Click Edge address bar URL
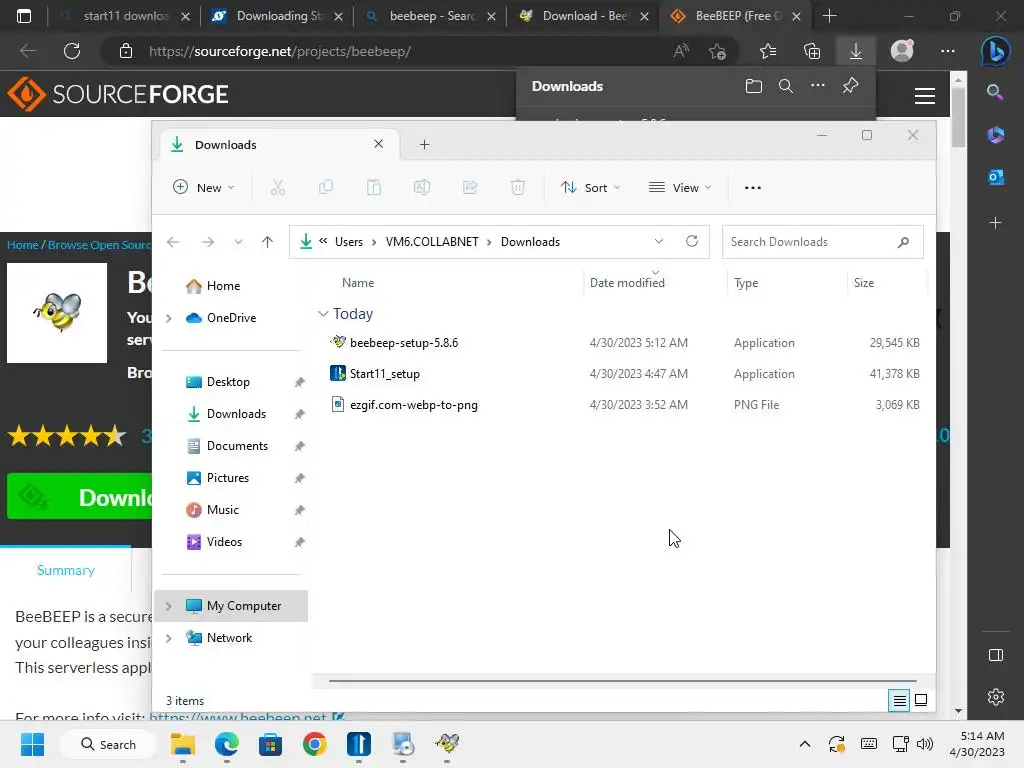The width and height of the screenshot is (1024, 768). [280, 51]
